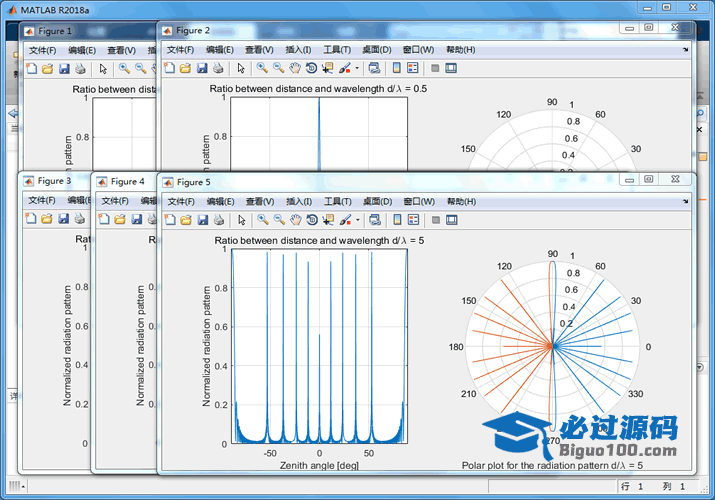This screenshot has height=500, width=715.
Task: Activate Zoom Out tool in Figure 2
Action: (278, 68)
